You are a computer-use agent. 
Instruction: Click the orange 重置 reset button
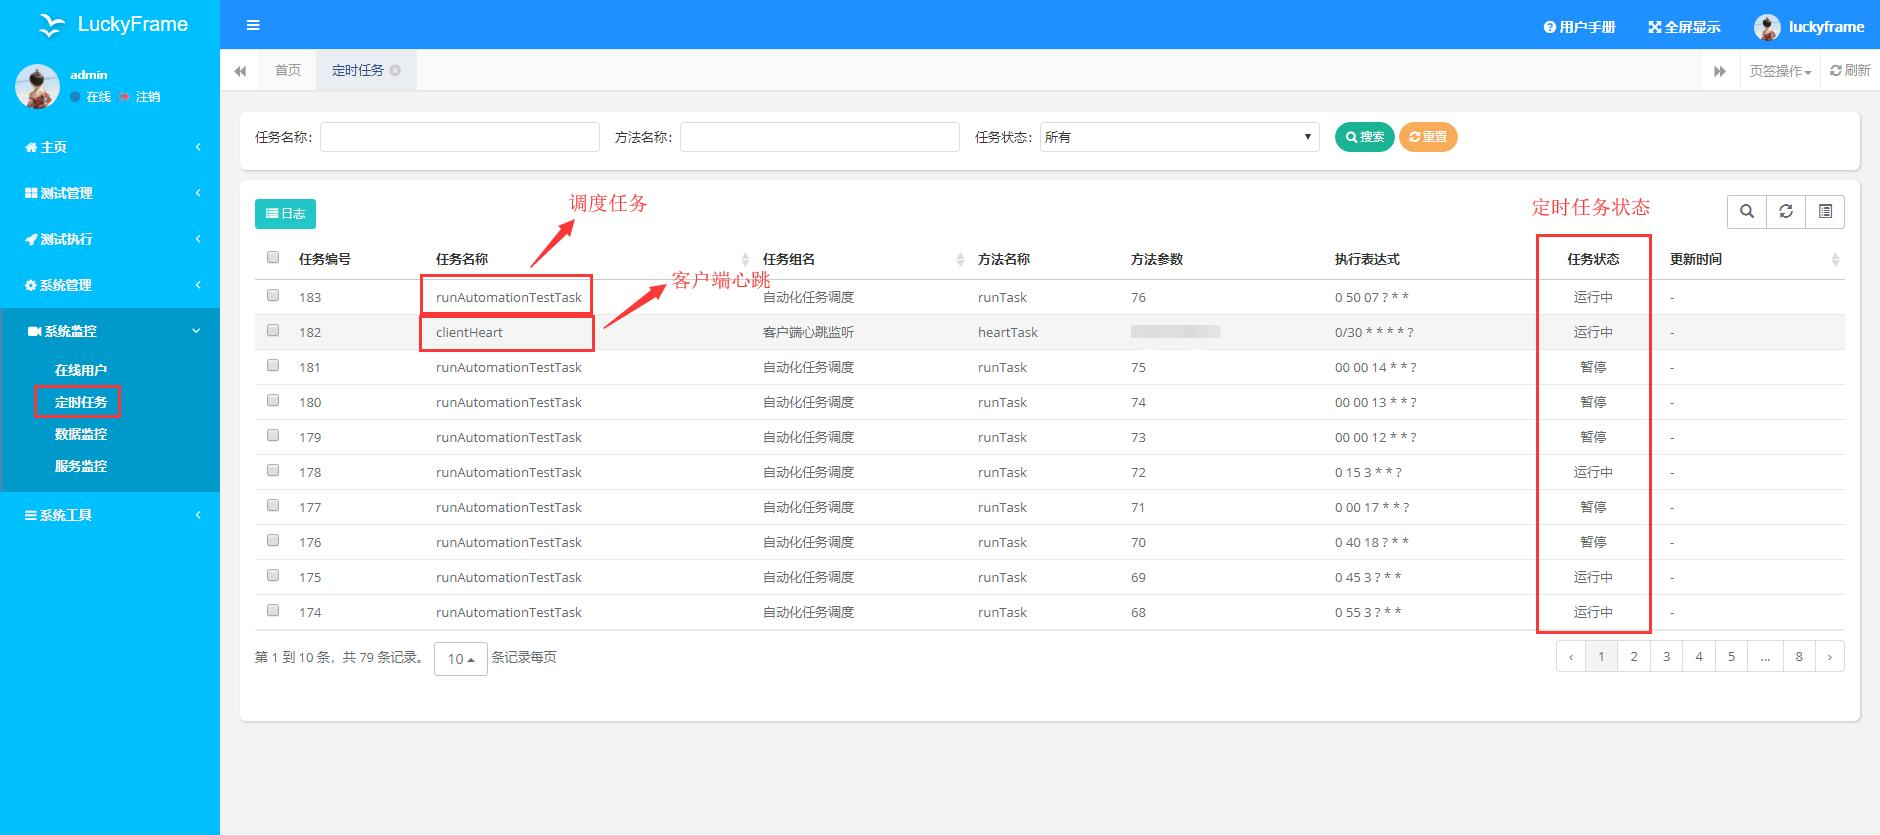(x=1428, y=137)
